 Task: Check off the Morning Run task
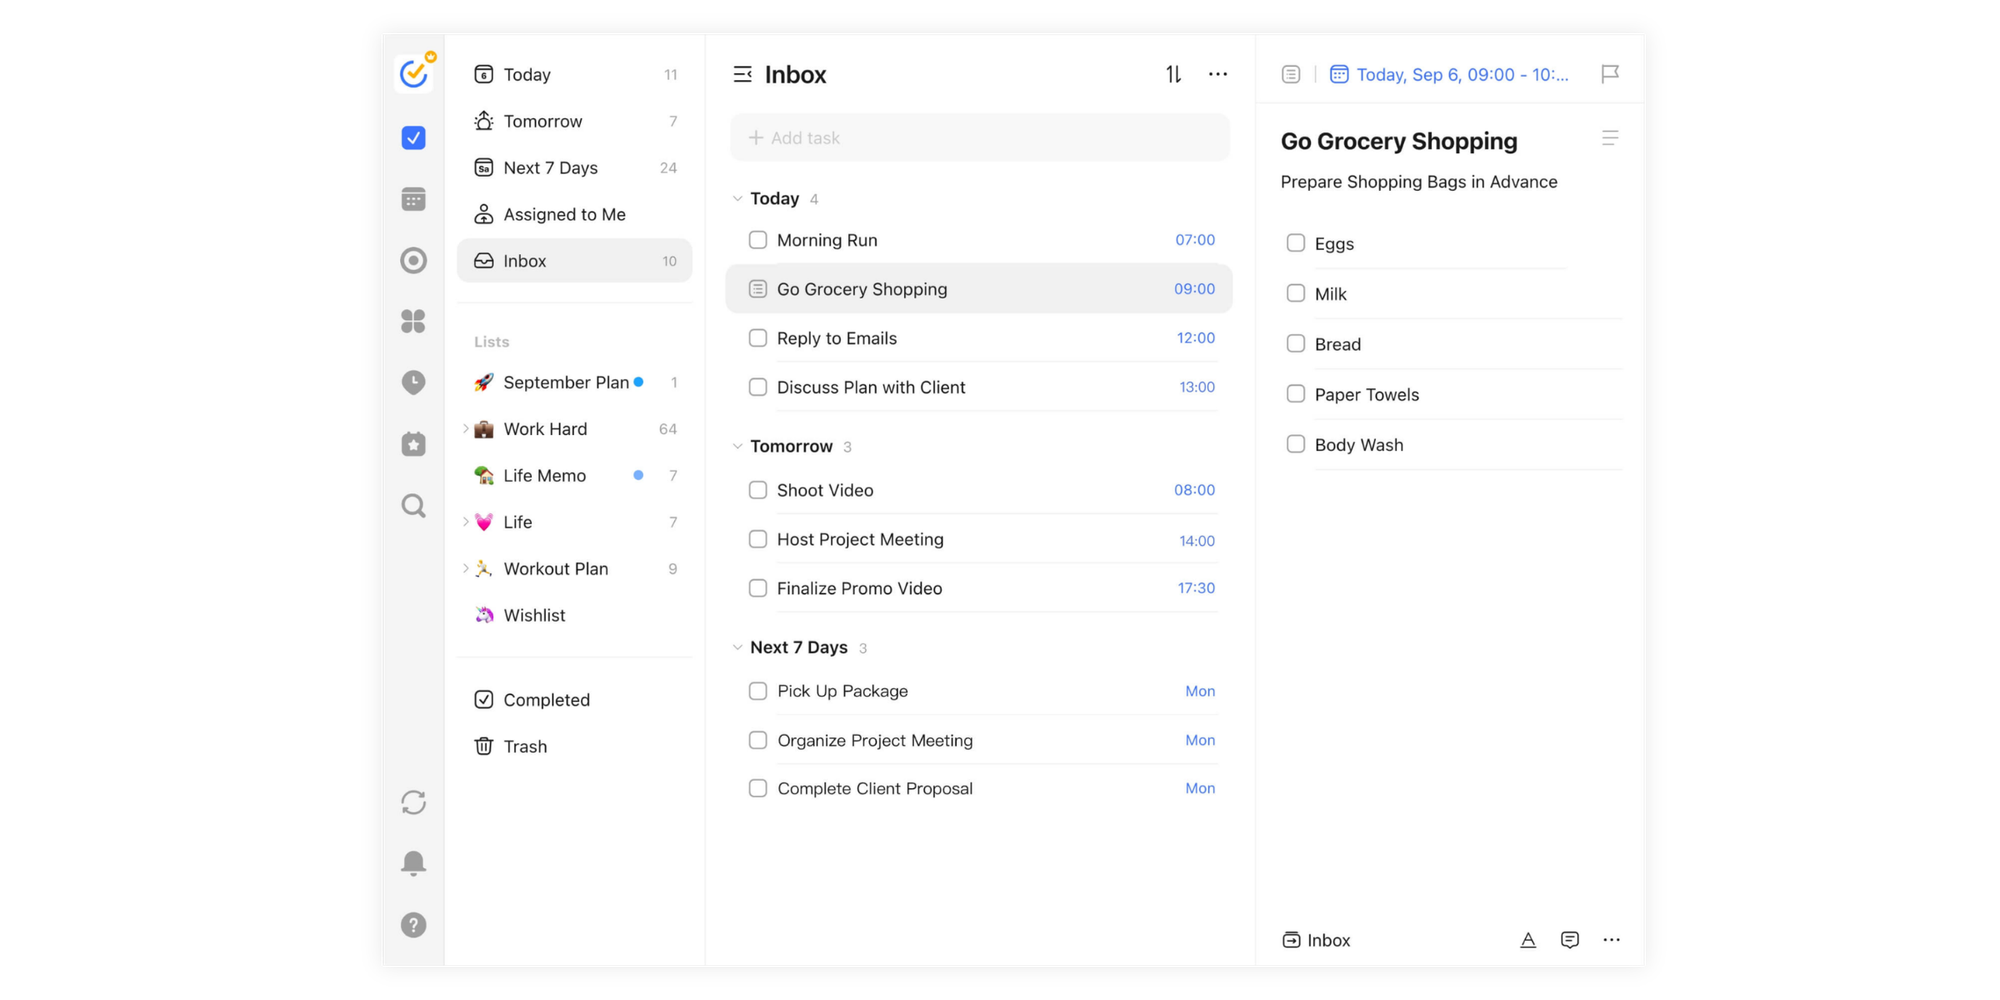(x=758, y=240)
